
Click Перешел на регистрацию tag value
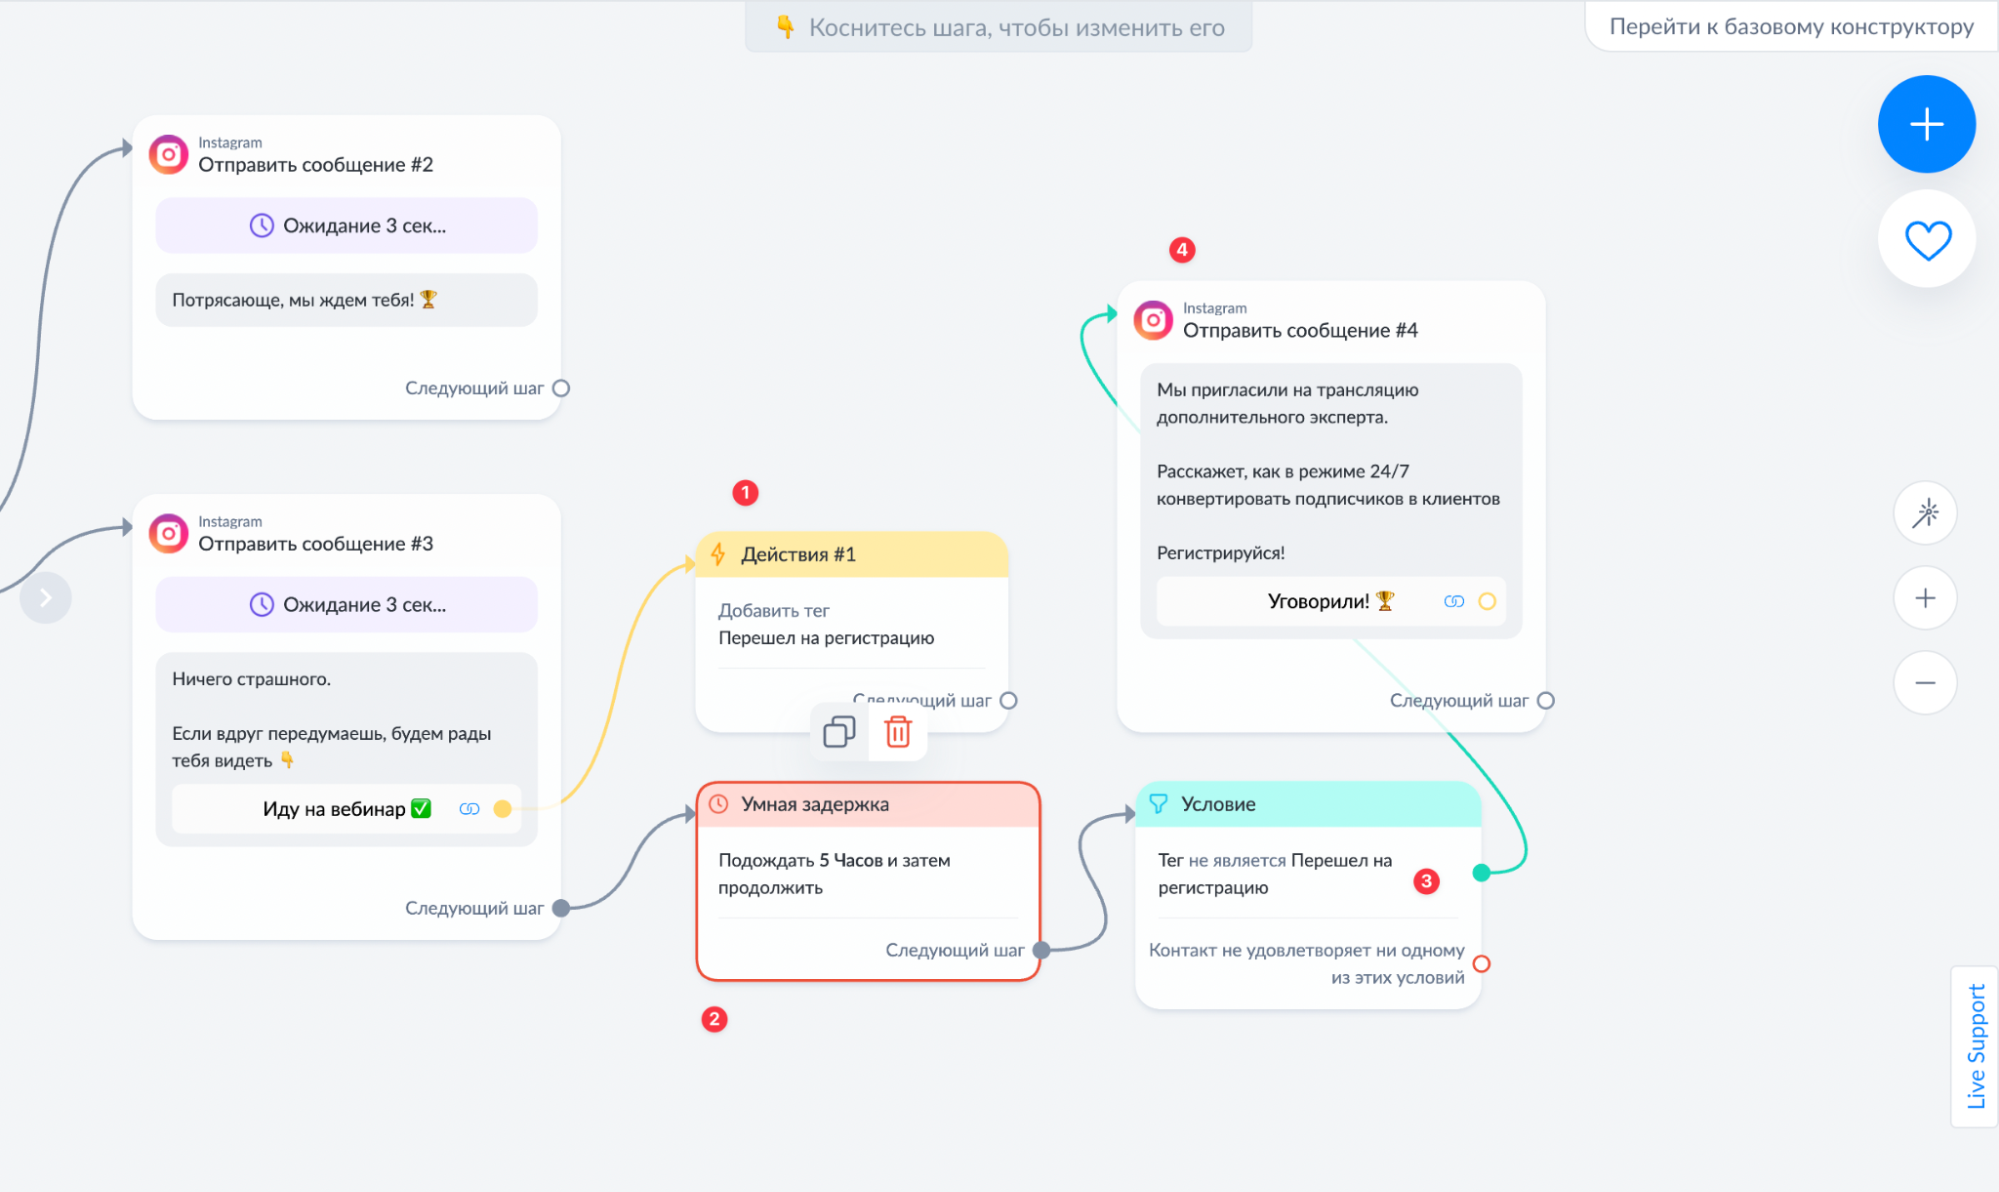(826, 638)
